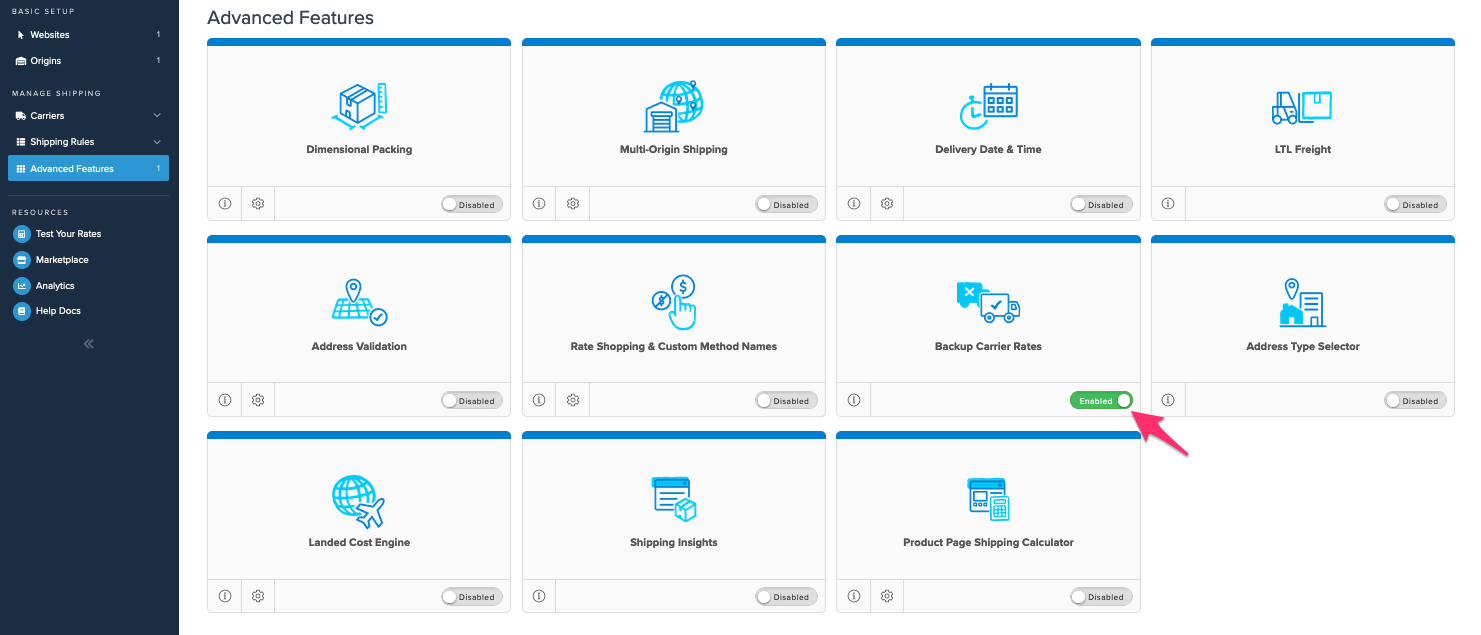This screenshot has width=1481, height=635.
Task: Open Product Page Shipping Calculator settings gear
Action: [x=887, y=596]
